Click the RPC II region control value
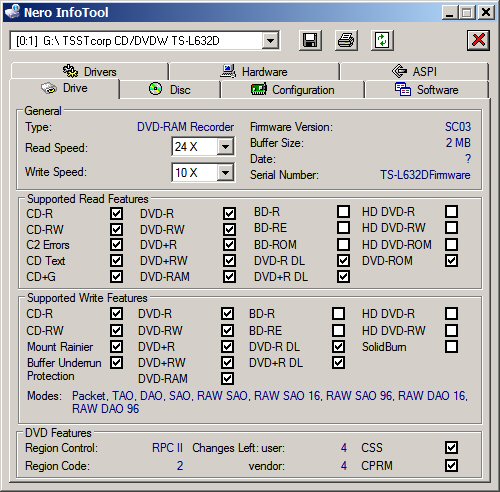 pos(167,448)
